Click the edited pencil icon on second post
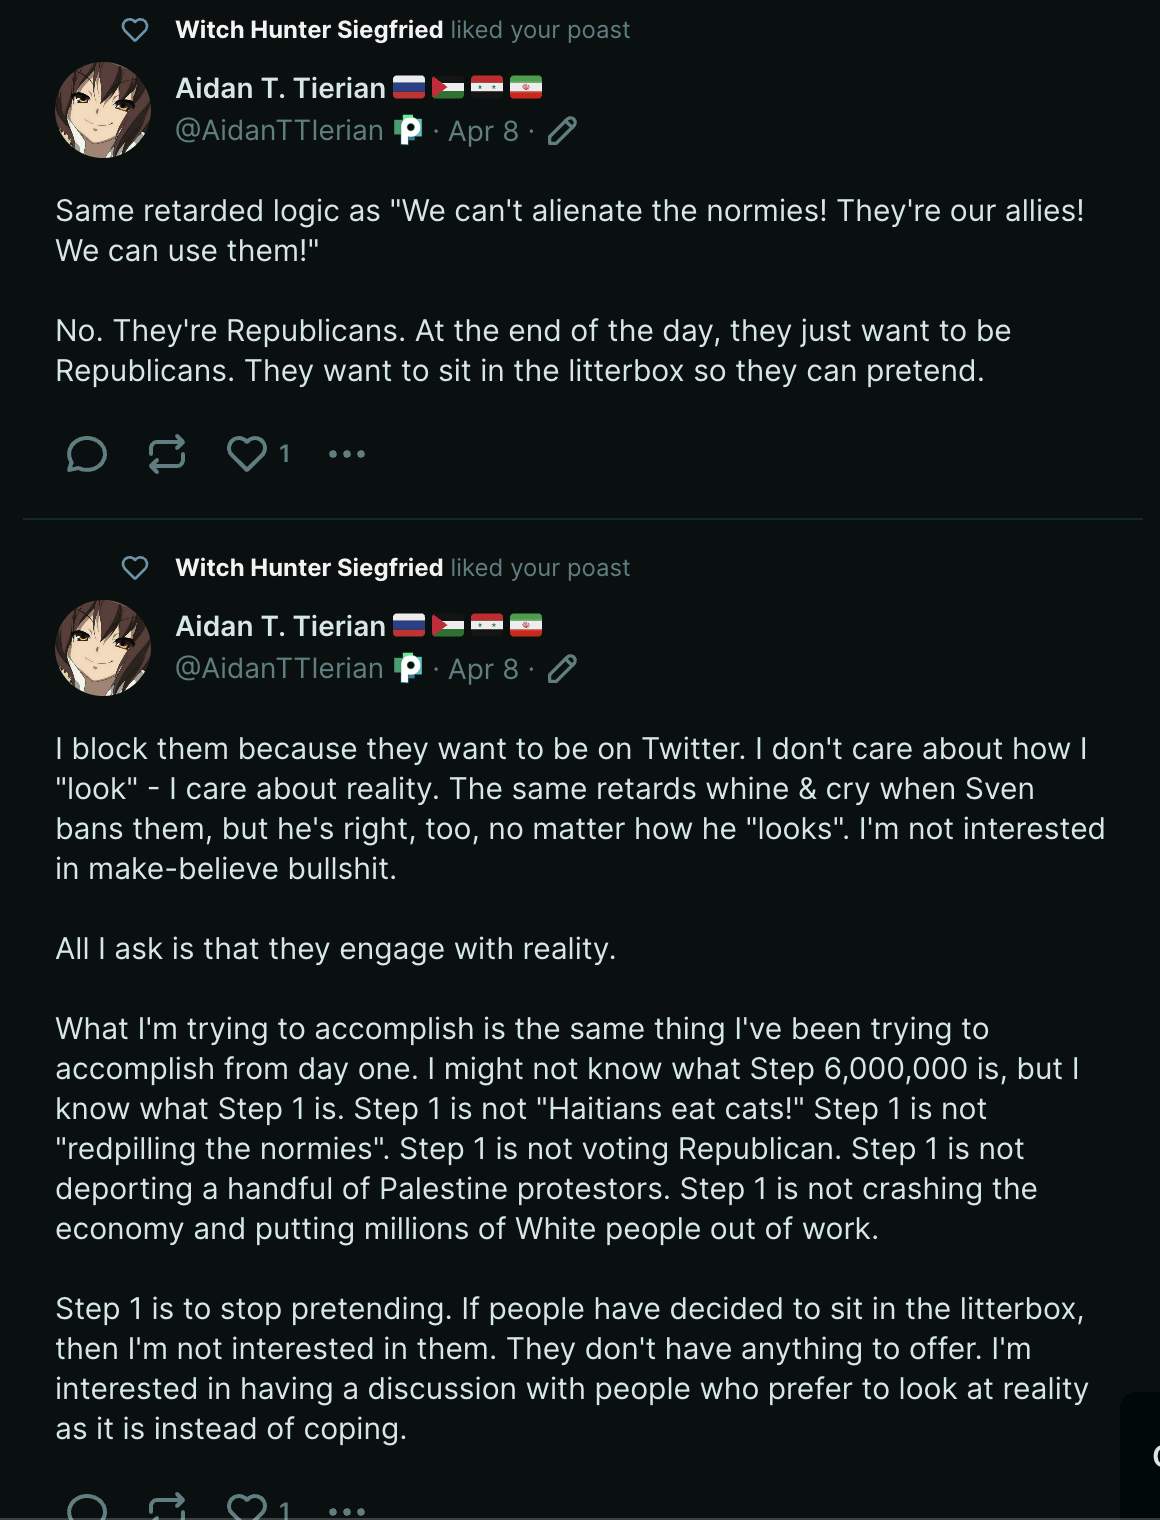 563,669
